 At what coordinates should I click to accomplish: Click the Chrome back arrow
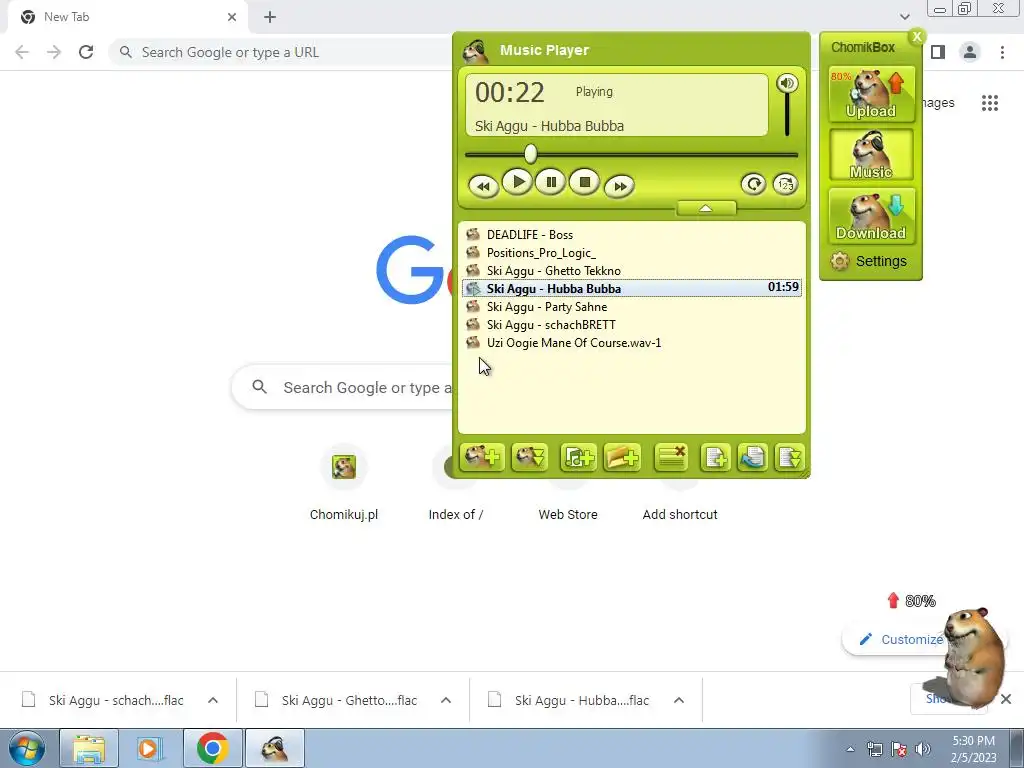[22, 52]
